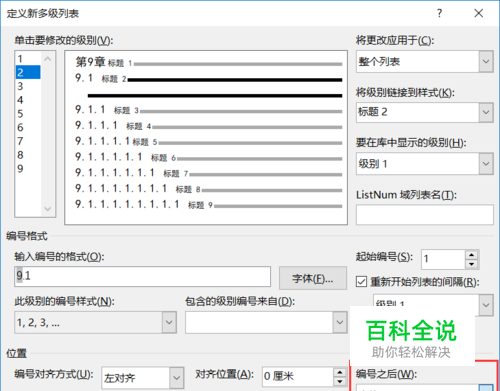Select level 2 in the level list
This screenshot has width=500, height=391.
(28, 72)
